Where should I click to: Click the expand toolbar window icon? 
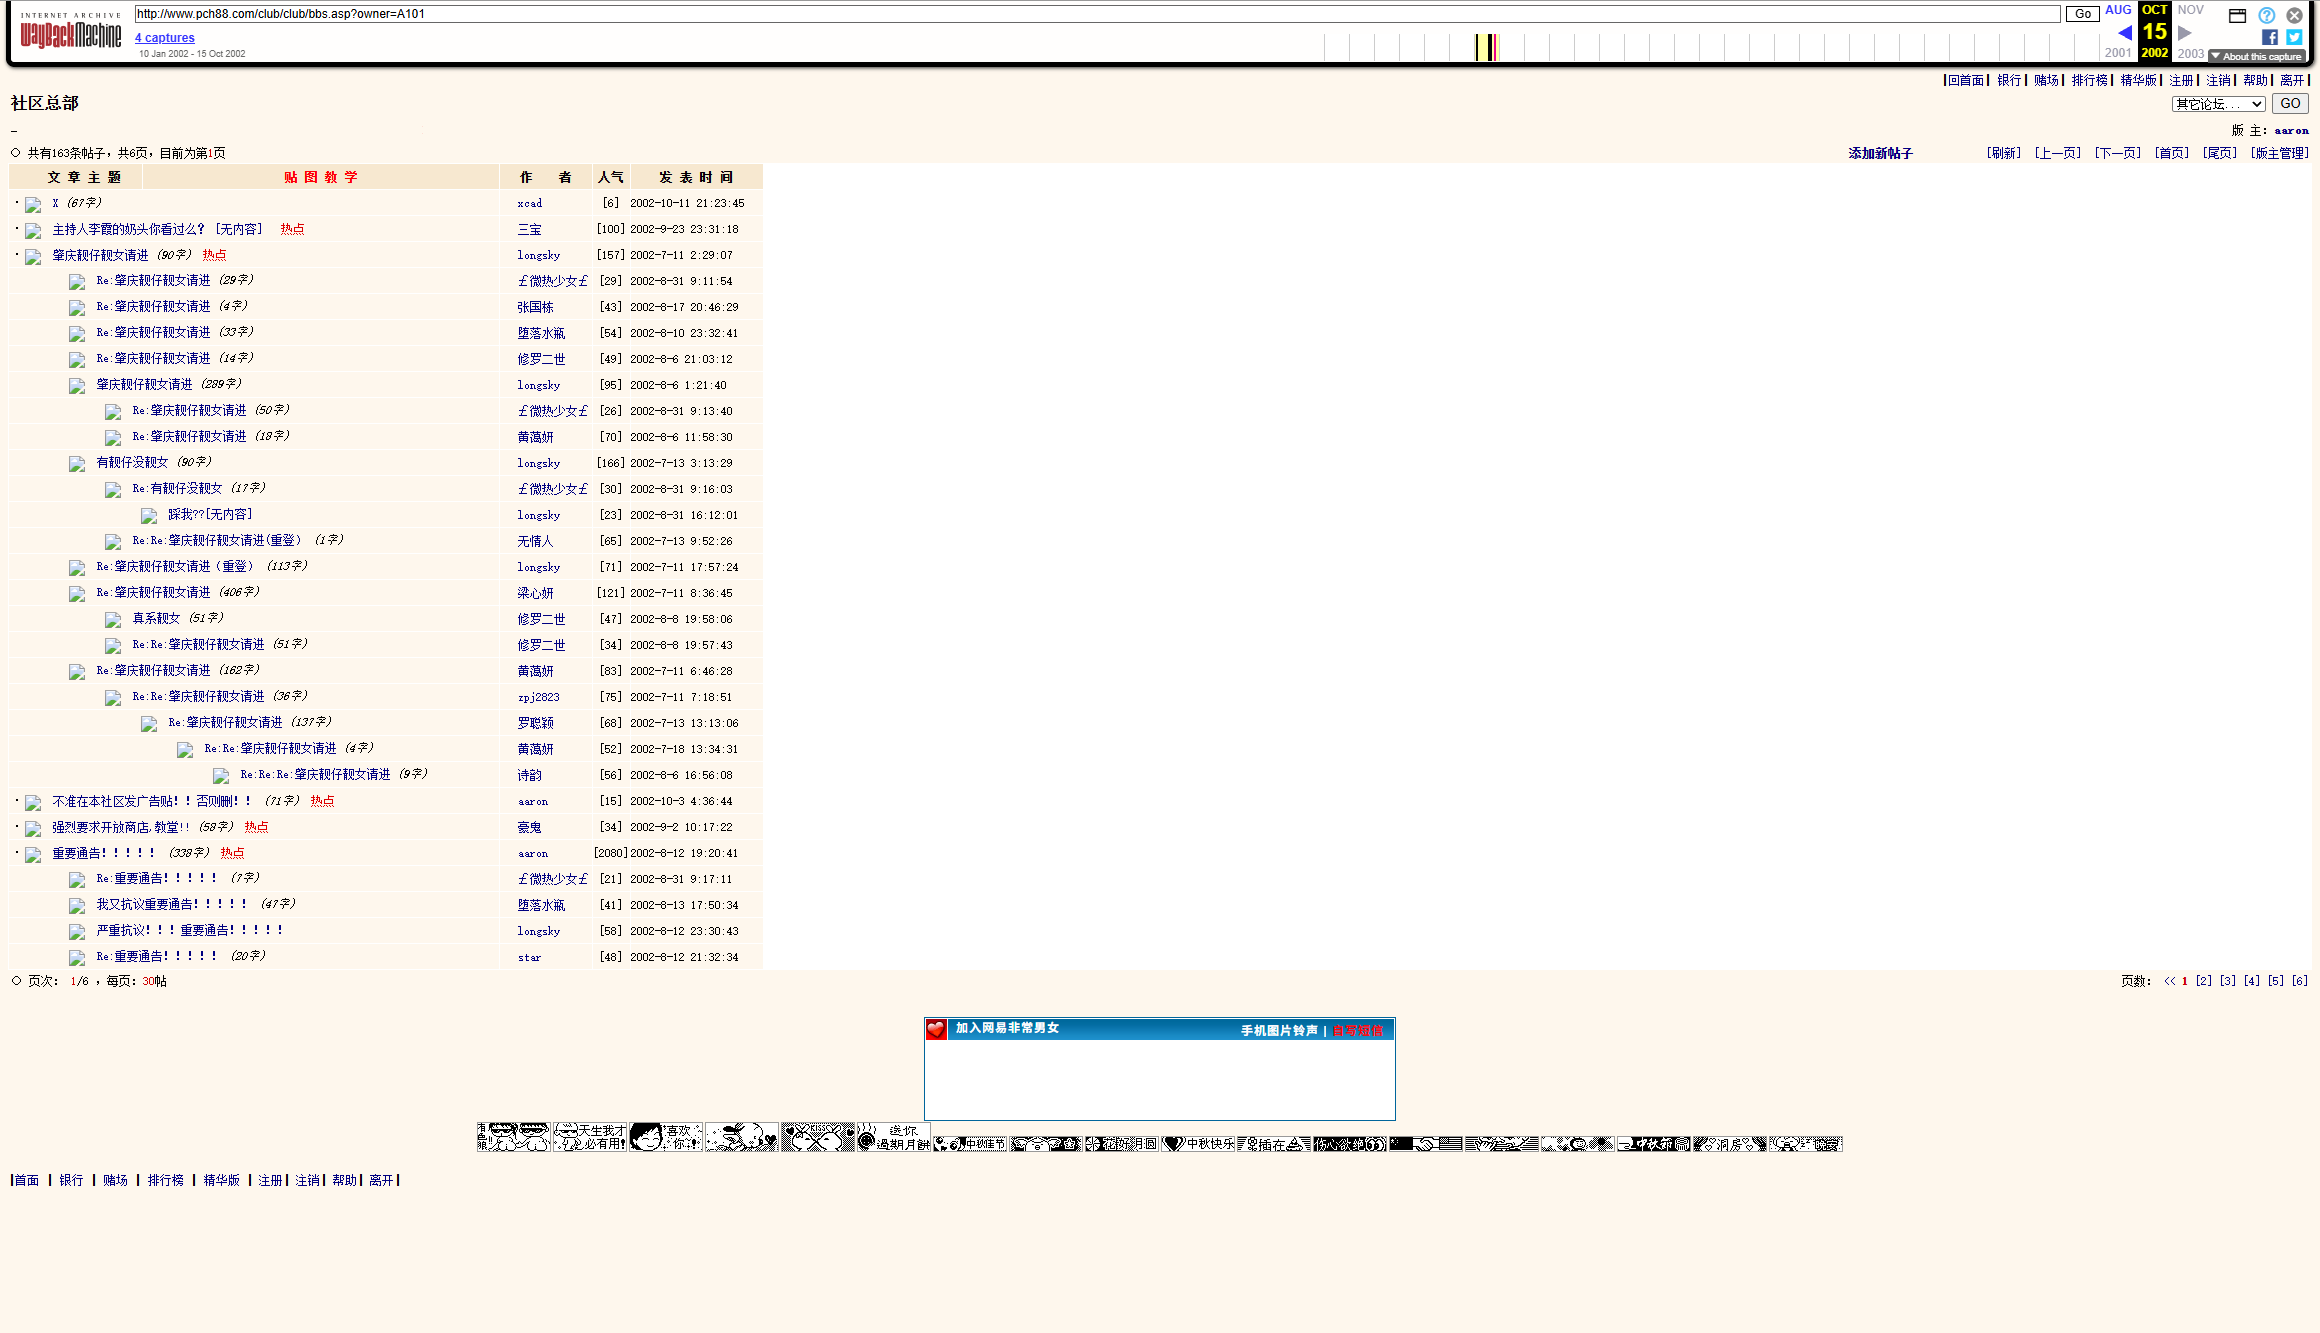pos(2238,15)
